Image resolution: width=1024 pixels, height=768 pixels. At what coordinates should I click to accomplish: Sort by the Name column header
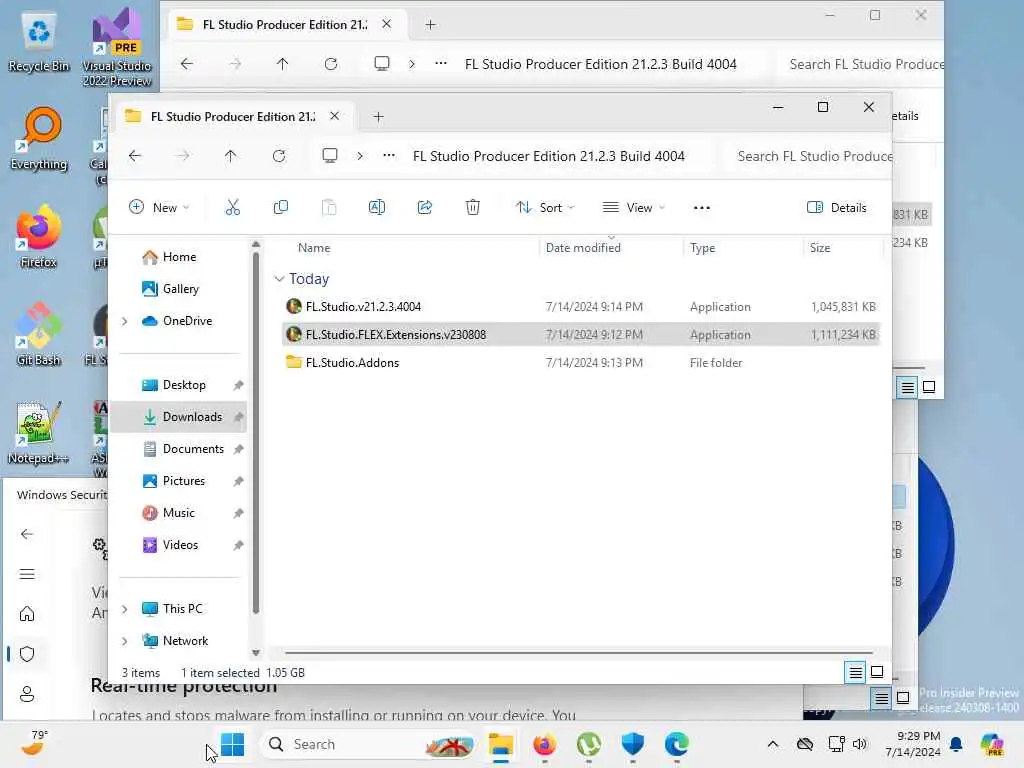pos(314,248)
